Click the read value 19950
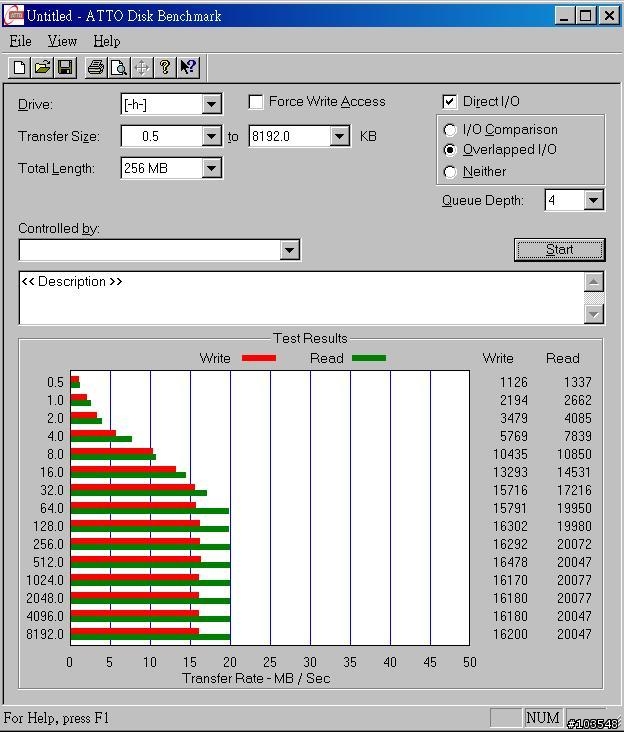This screenshot has width=624, height=732. (574, 508)
